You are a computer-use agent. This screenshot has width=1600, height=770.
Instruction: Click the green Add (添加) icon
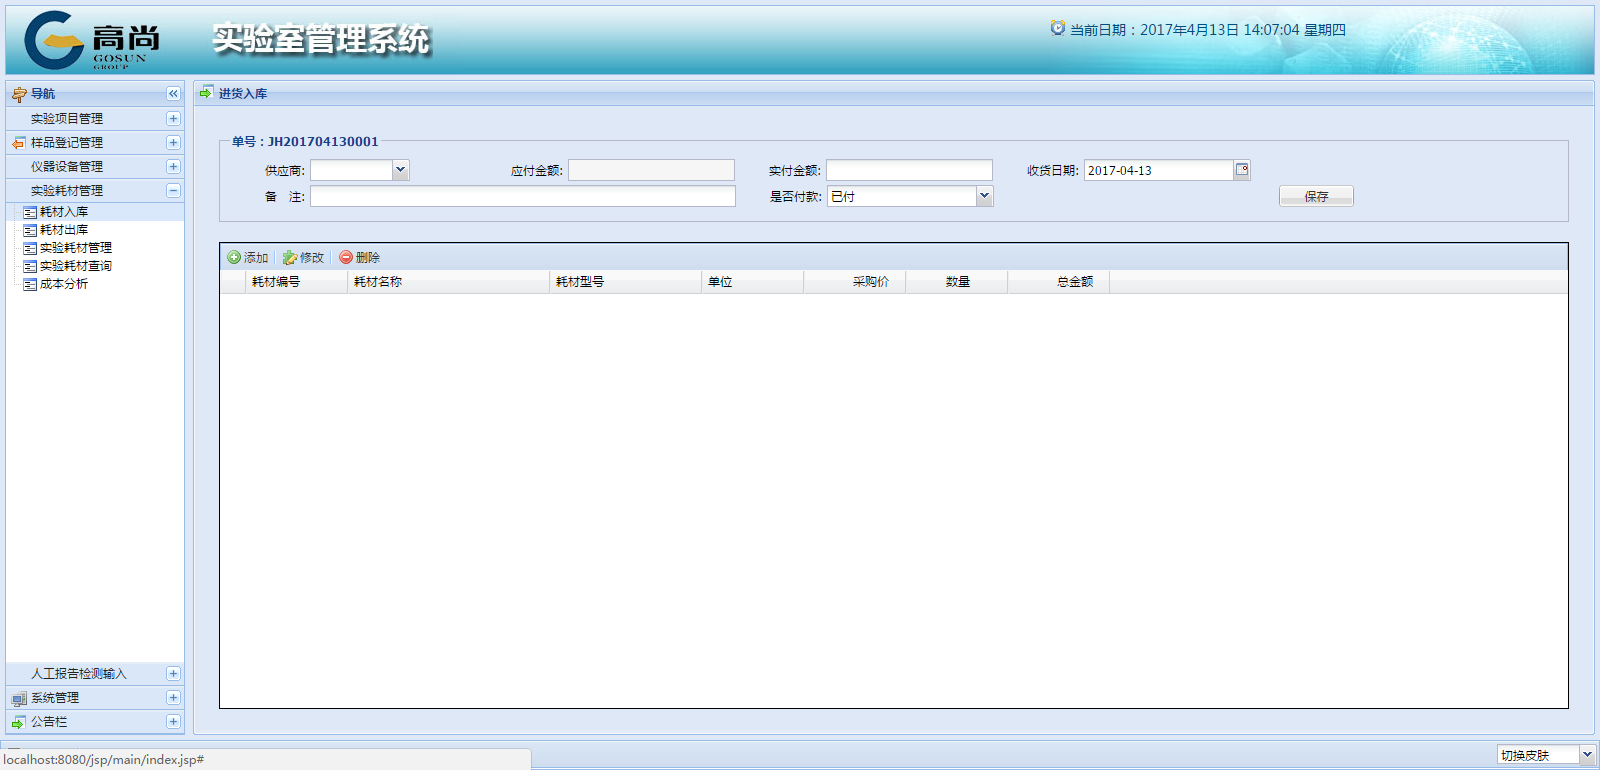tap(234, 257)
